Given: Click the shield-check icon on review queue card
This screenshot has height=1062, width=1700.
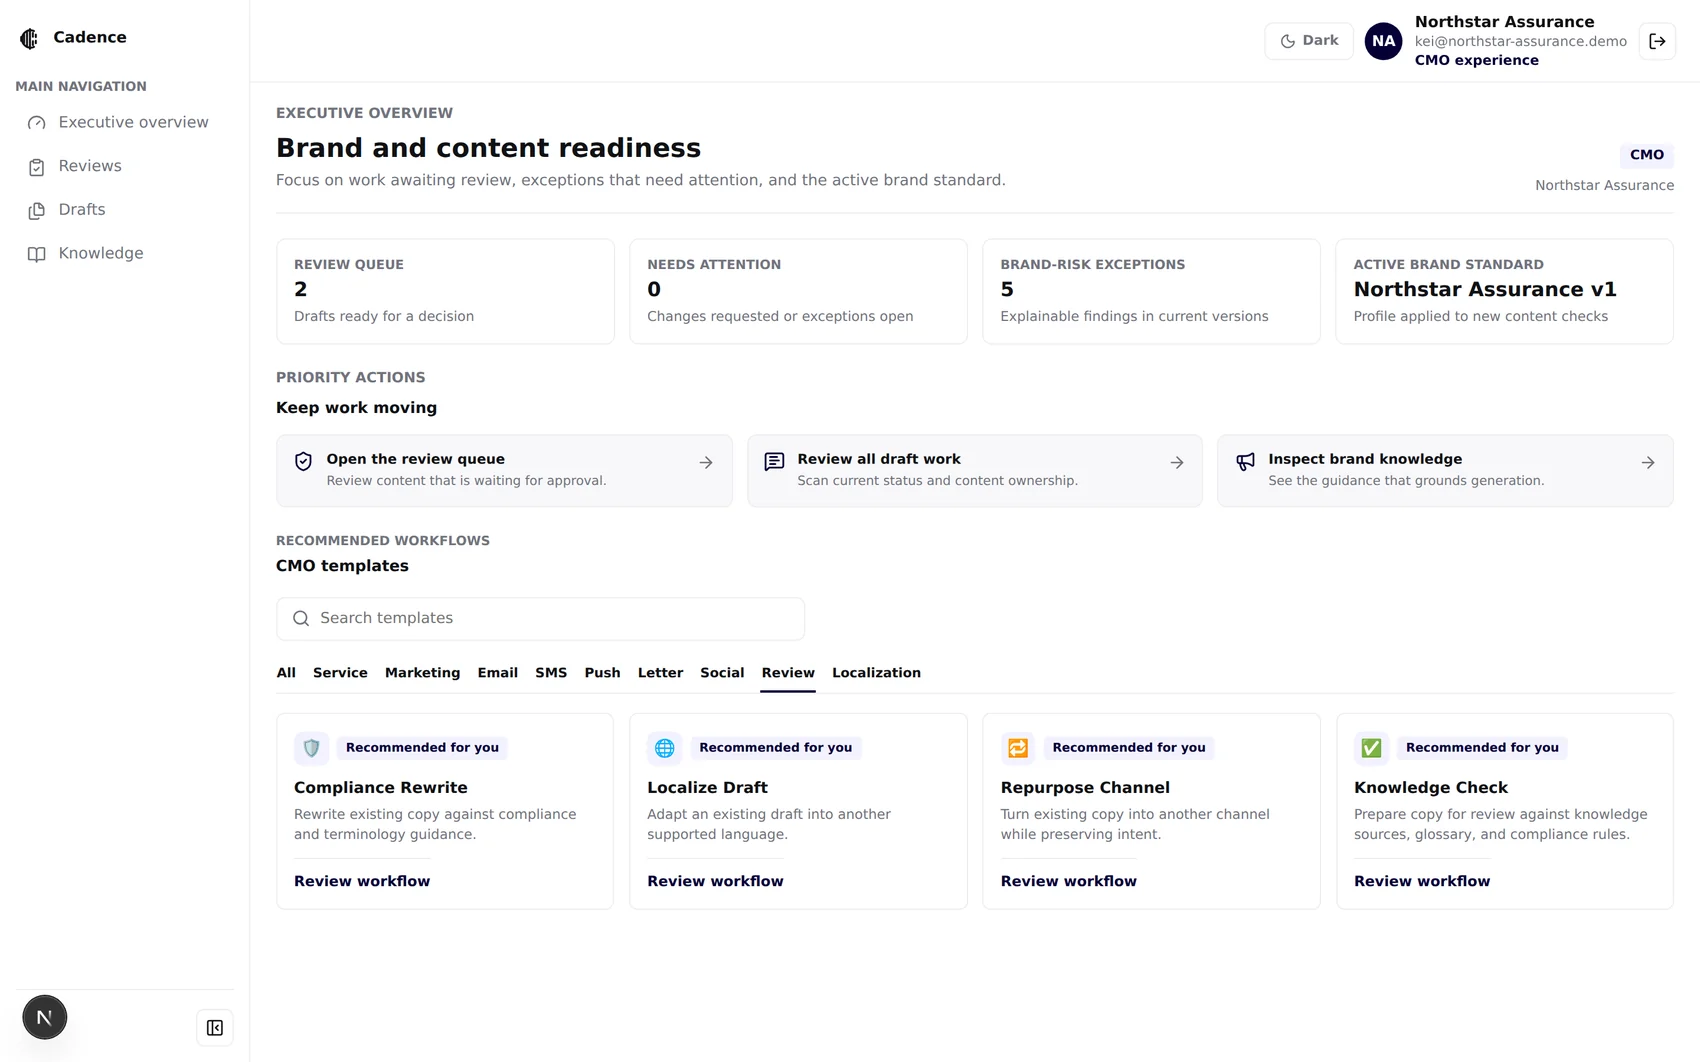Looking at the screenshot, I should [304, 462].
